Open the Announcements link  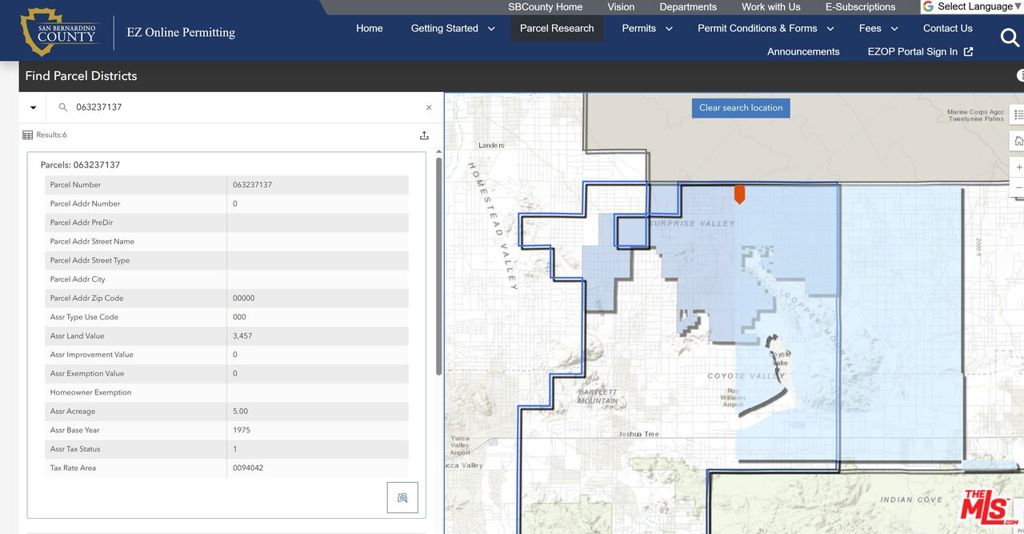[803, 52]
